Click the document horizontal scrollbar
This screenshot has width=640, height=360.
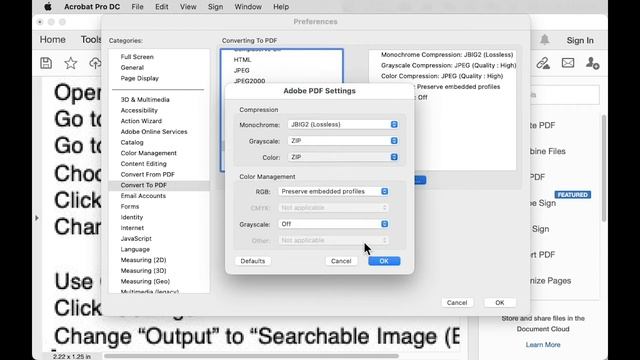251,356
